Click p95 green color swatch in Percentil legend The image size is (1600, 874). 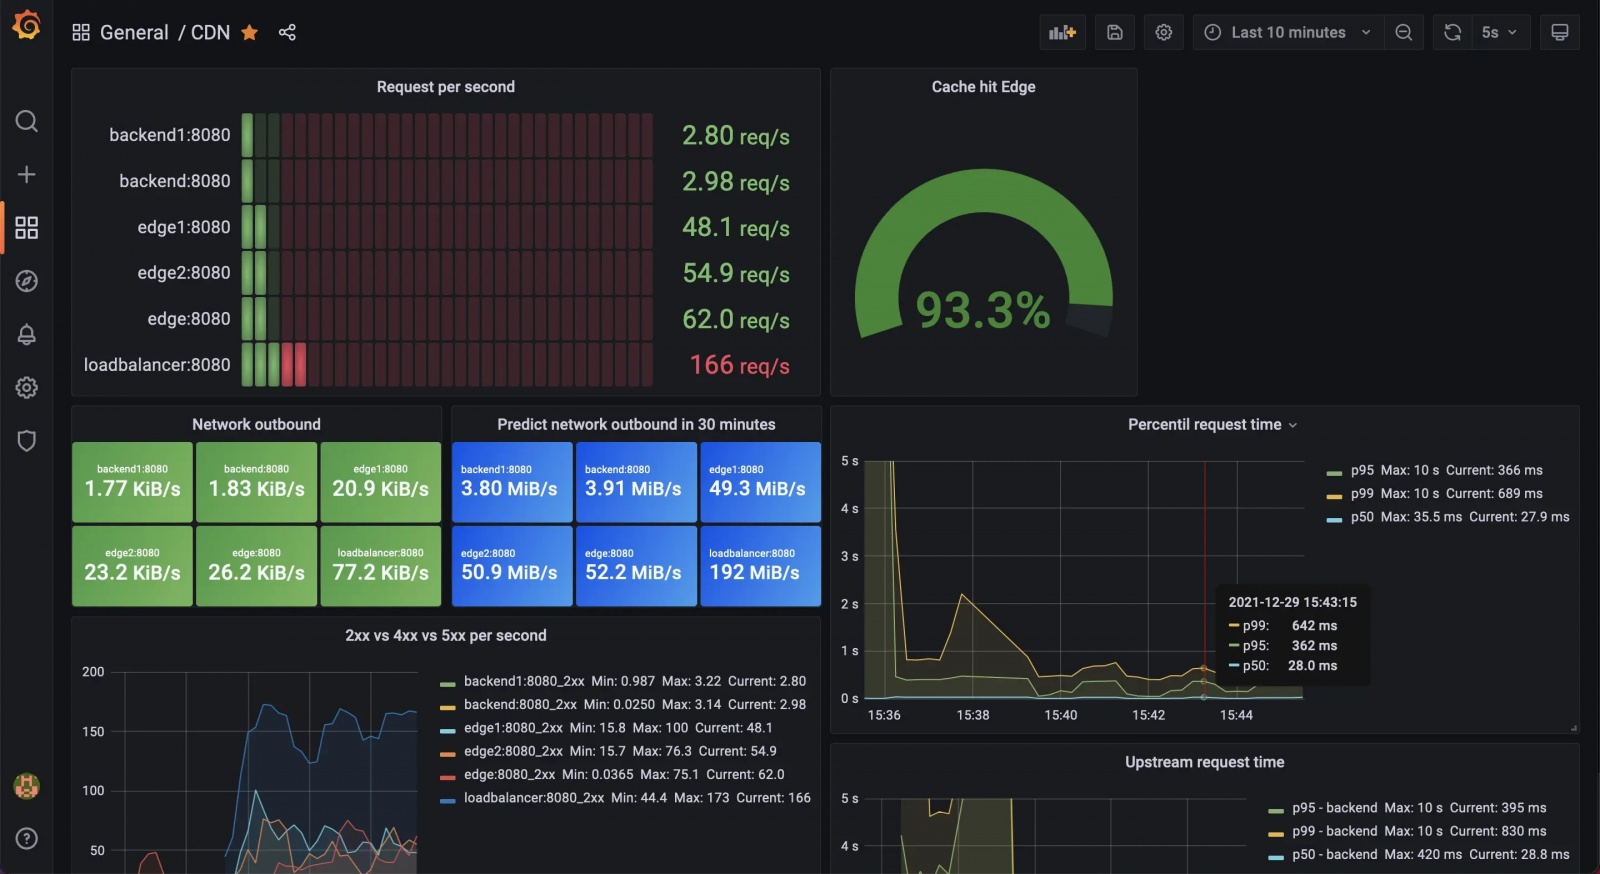(1334, 472)
